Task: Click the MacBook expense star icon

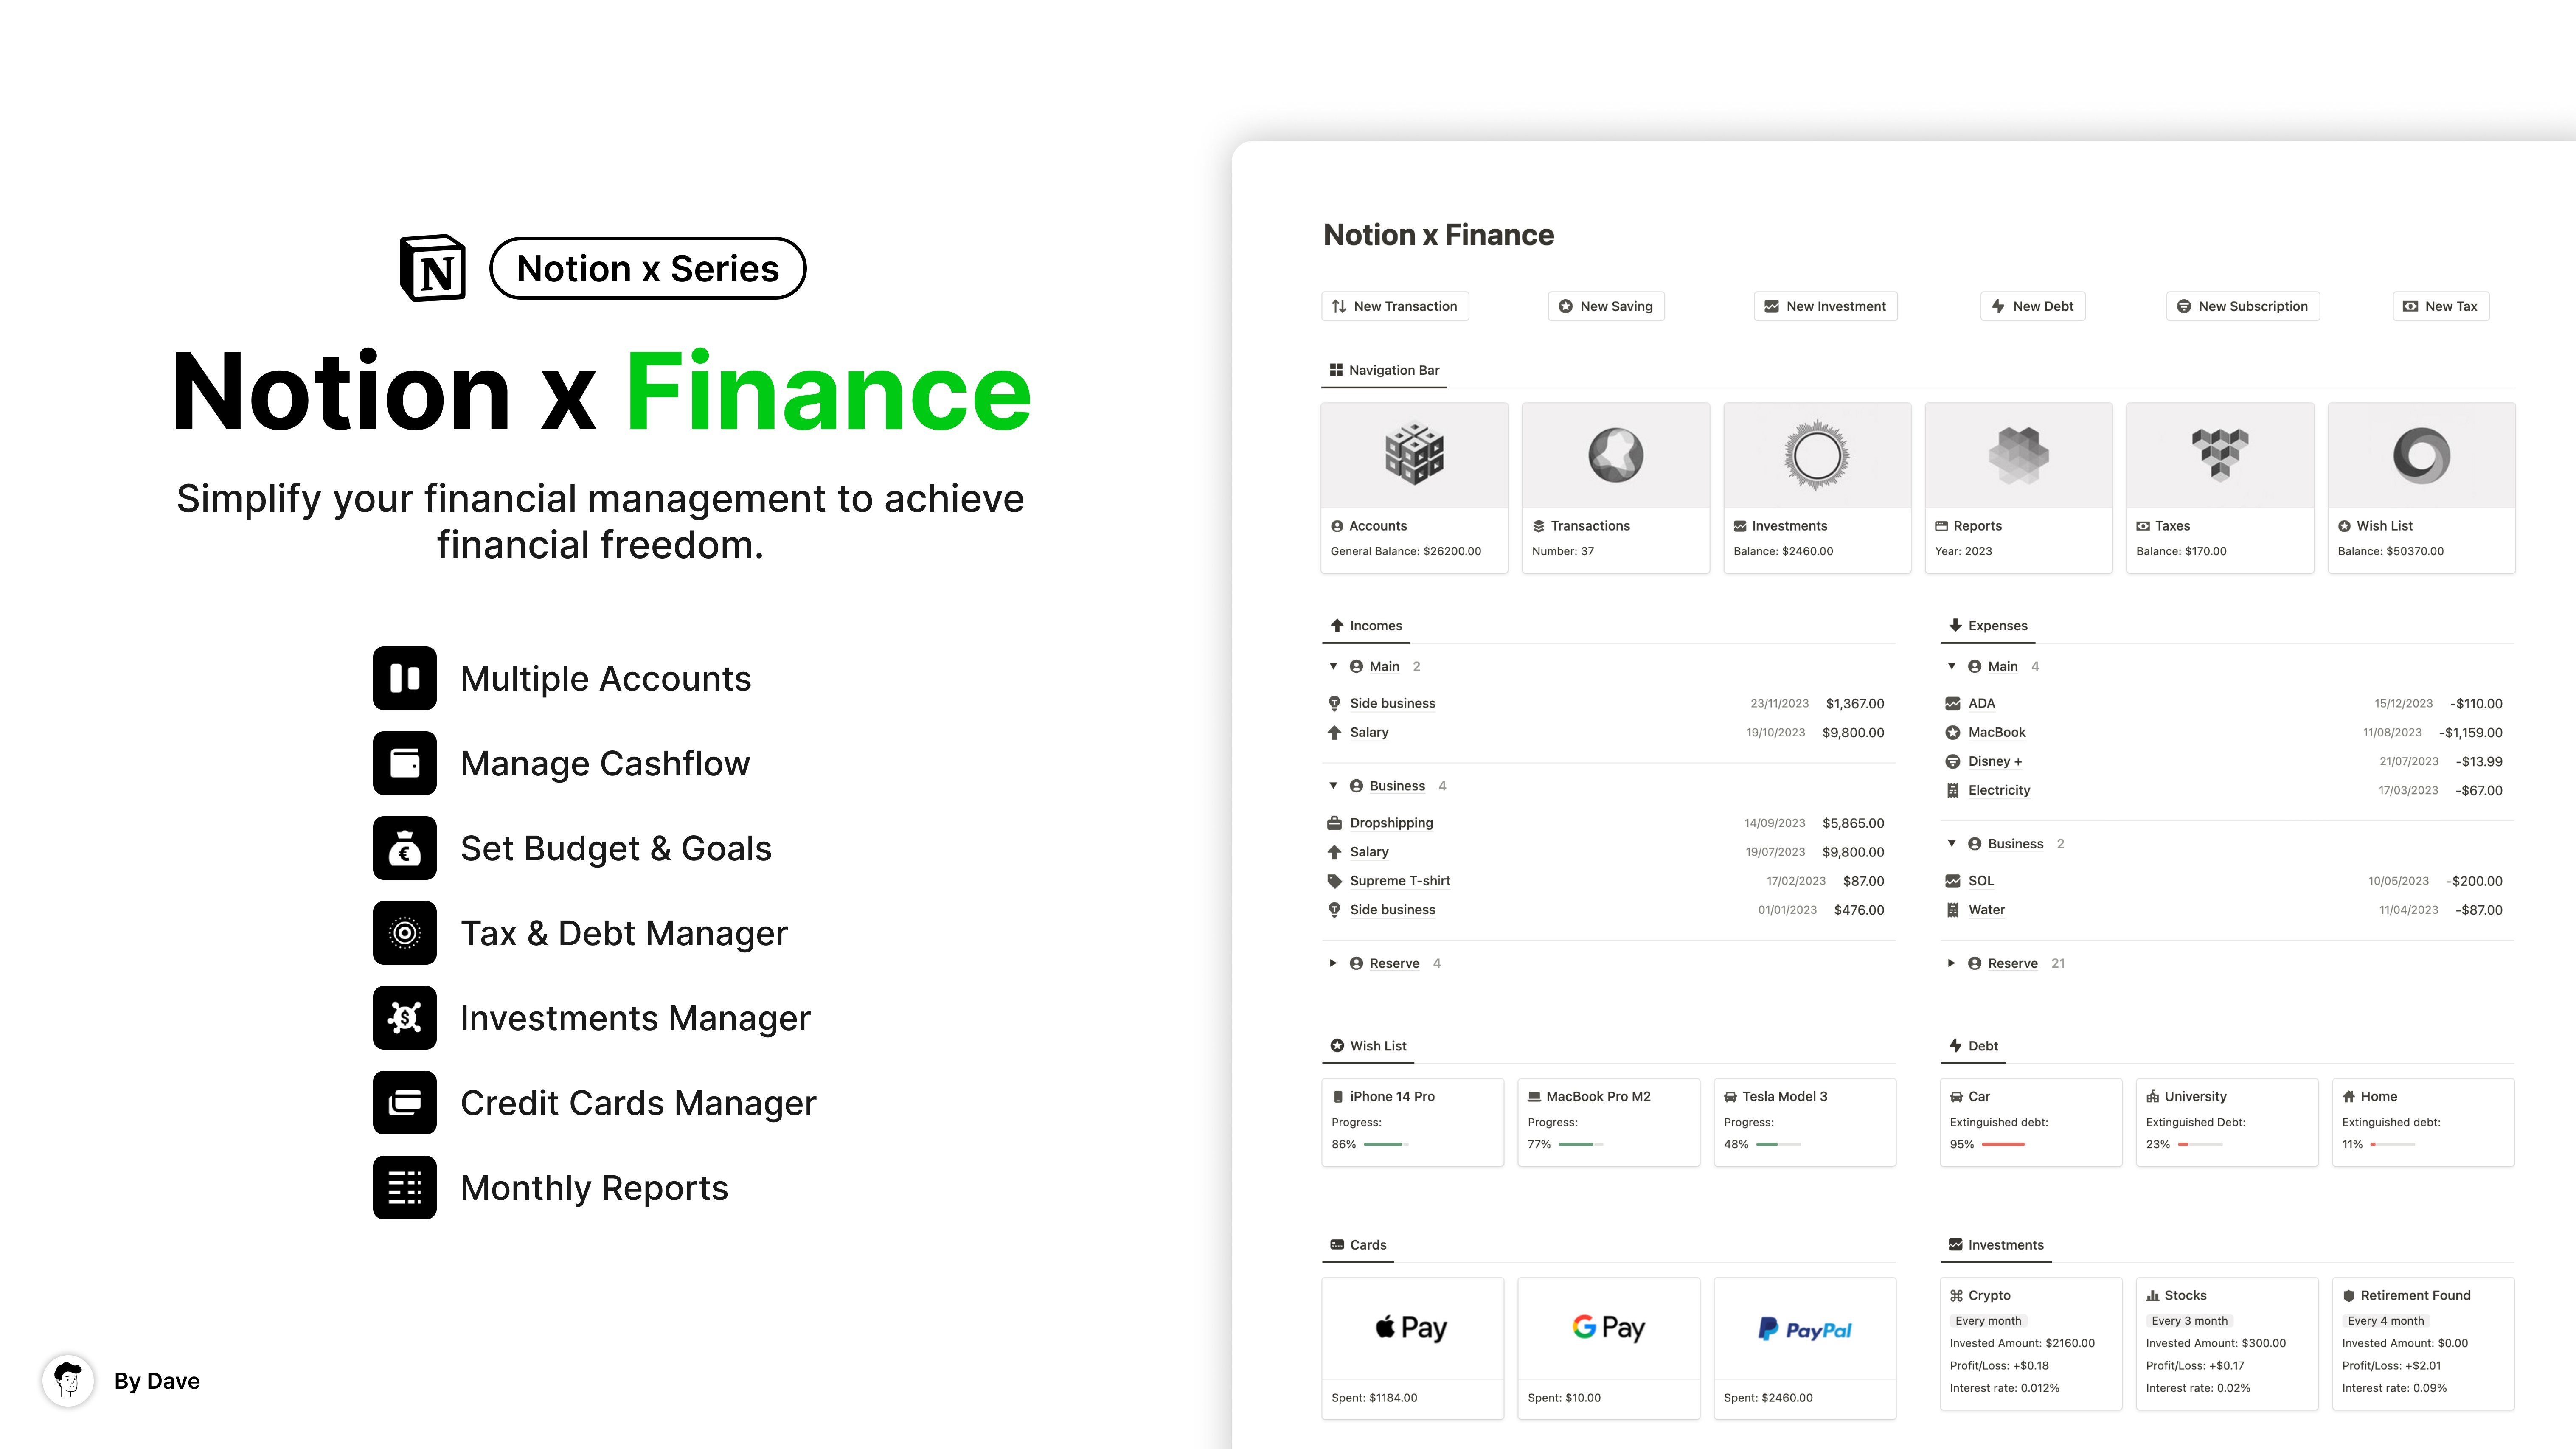Action: 1952,732
